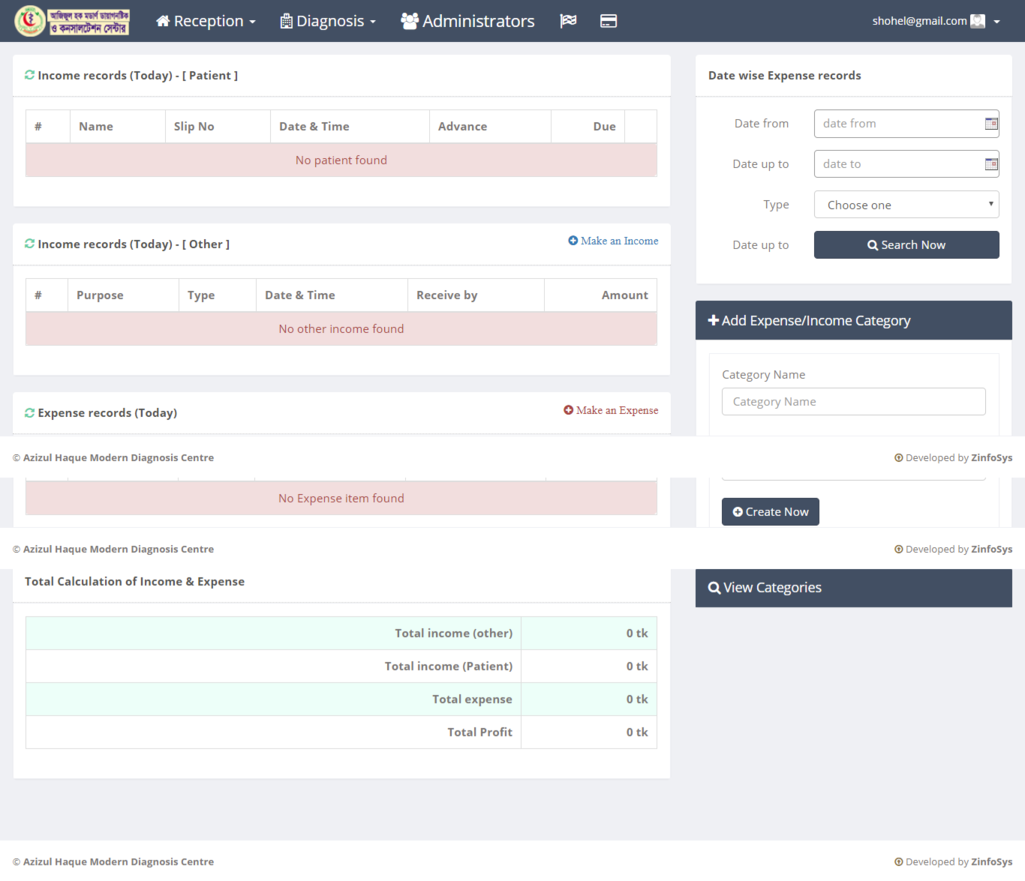Click the checkered flag icon in navbar
This screenshot has width=1025, height=881.
[x=568, y=21]
